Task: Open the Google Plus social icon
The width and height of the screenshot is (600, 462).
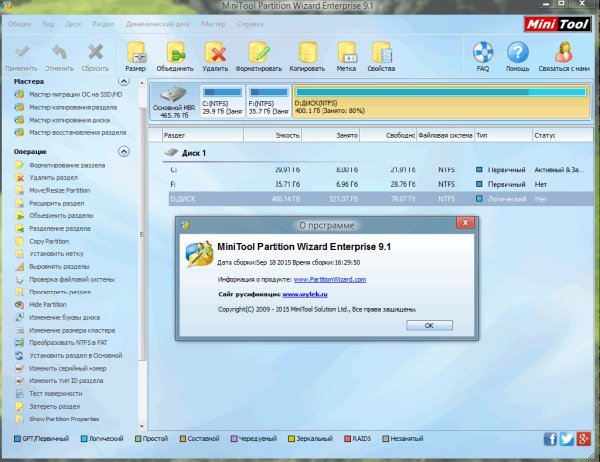Action: [x=584, y=439]
